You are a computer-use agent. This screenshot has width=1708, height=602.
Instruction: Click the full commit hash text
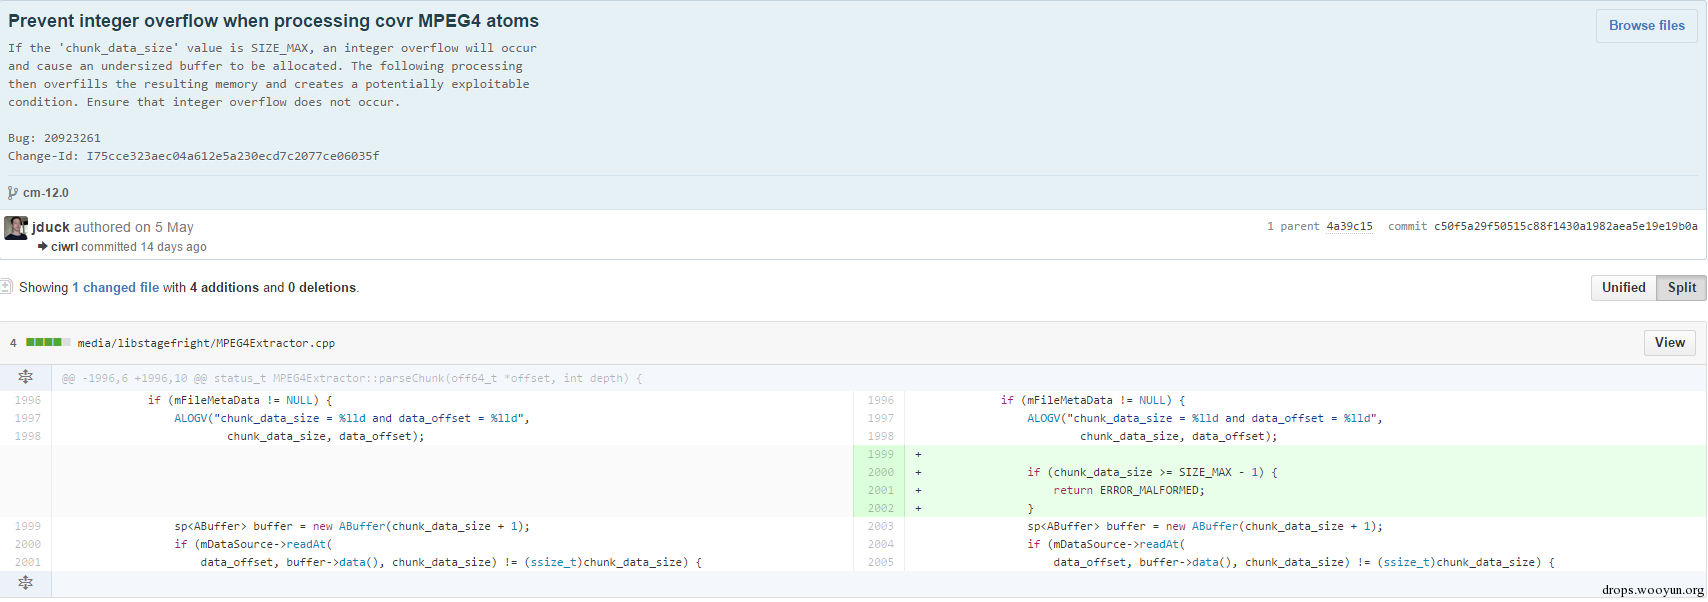[1565, 227]
